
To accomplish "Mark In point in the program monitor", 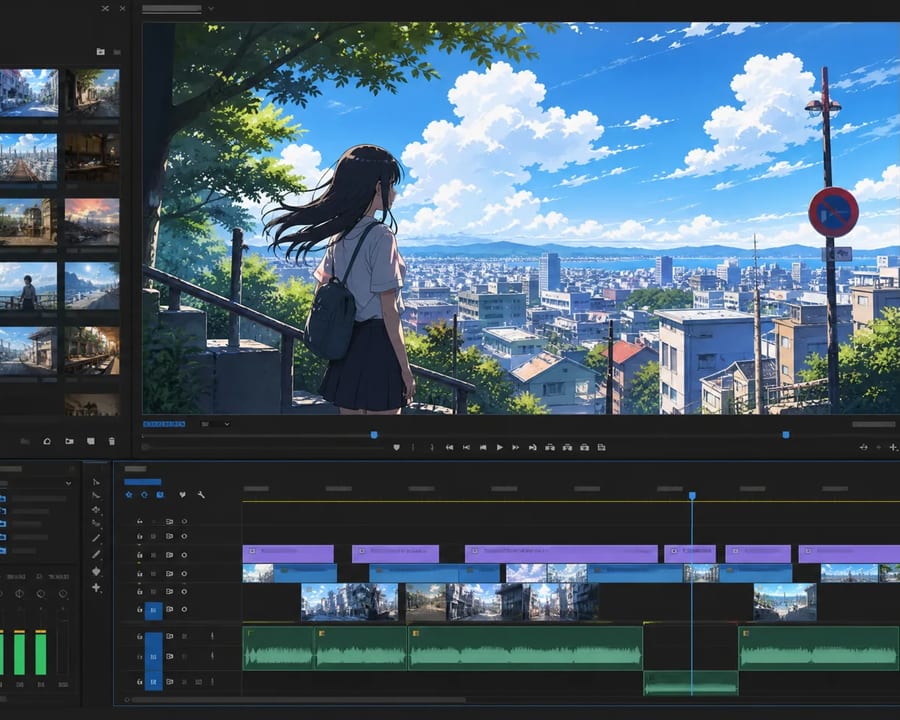I will coord(413,447).
